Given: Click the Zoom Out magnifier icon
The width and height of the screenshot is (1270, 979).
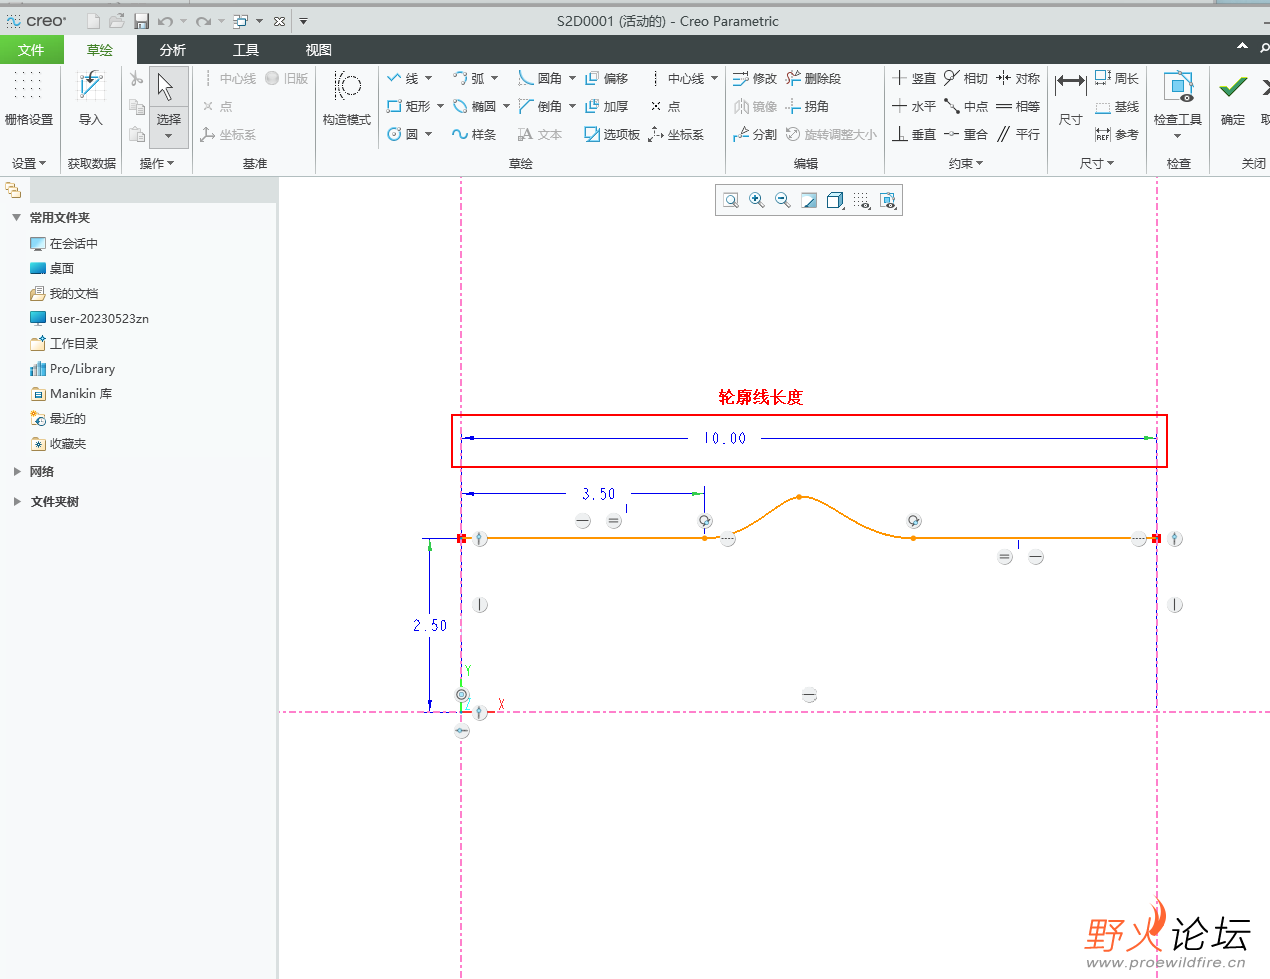Looking at the screenshot, I should [x=783, y=201].
